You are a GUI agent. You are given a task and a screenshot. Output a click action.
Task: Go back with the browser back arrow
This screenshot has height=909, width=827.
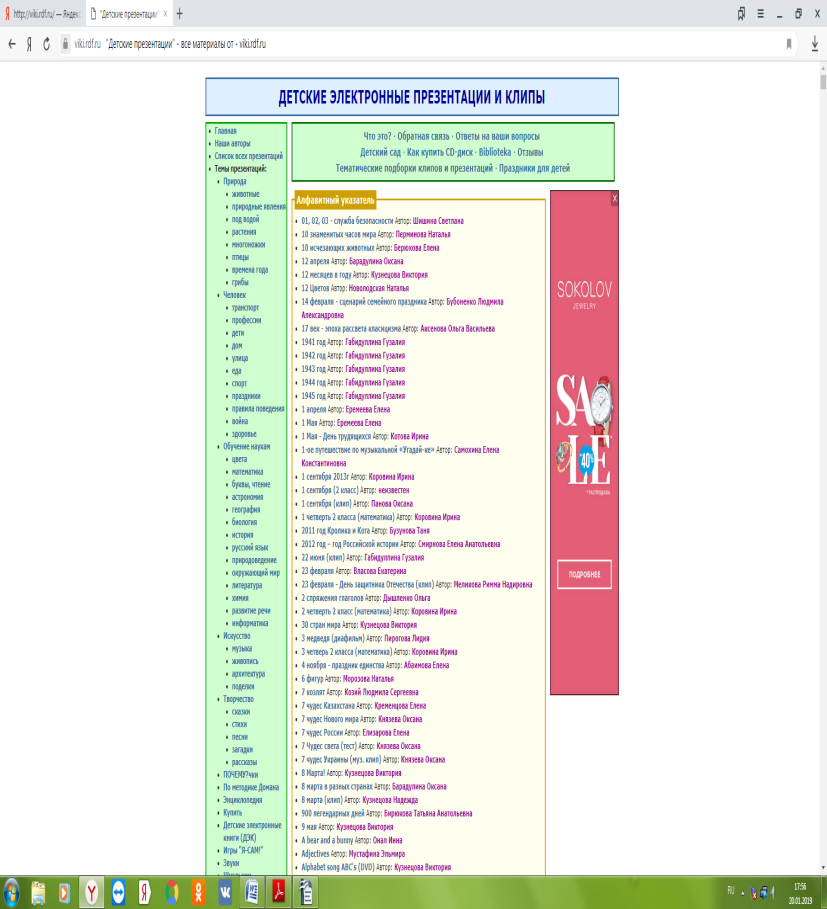click(12, 44)
